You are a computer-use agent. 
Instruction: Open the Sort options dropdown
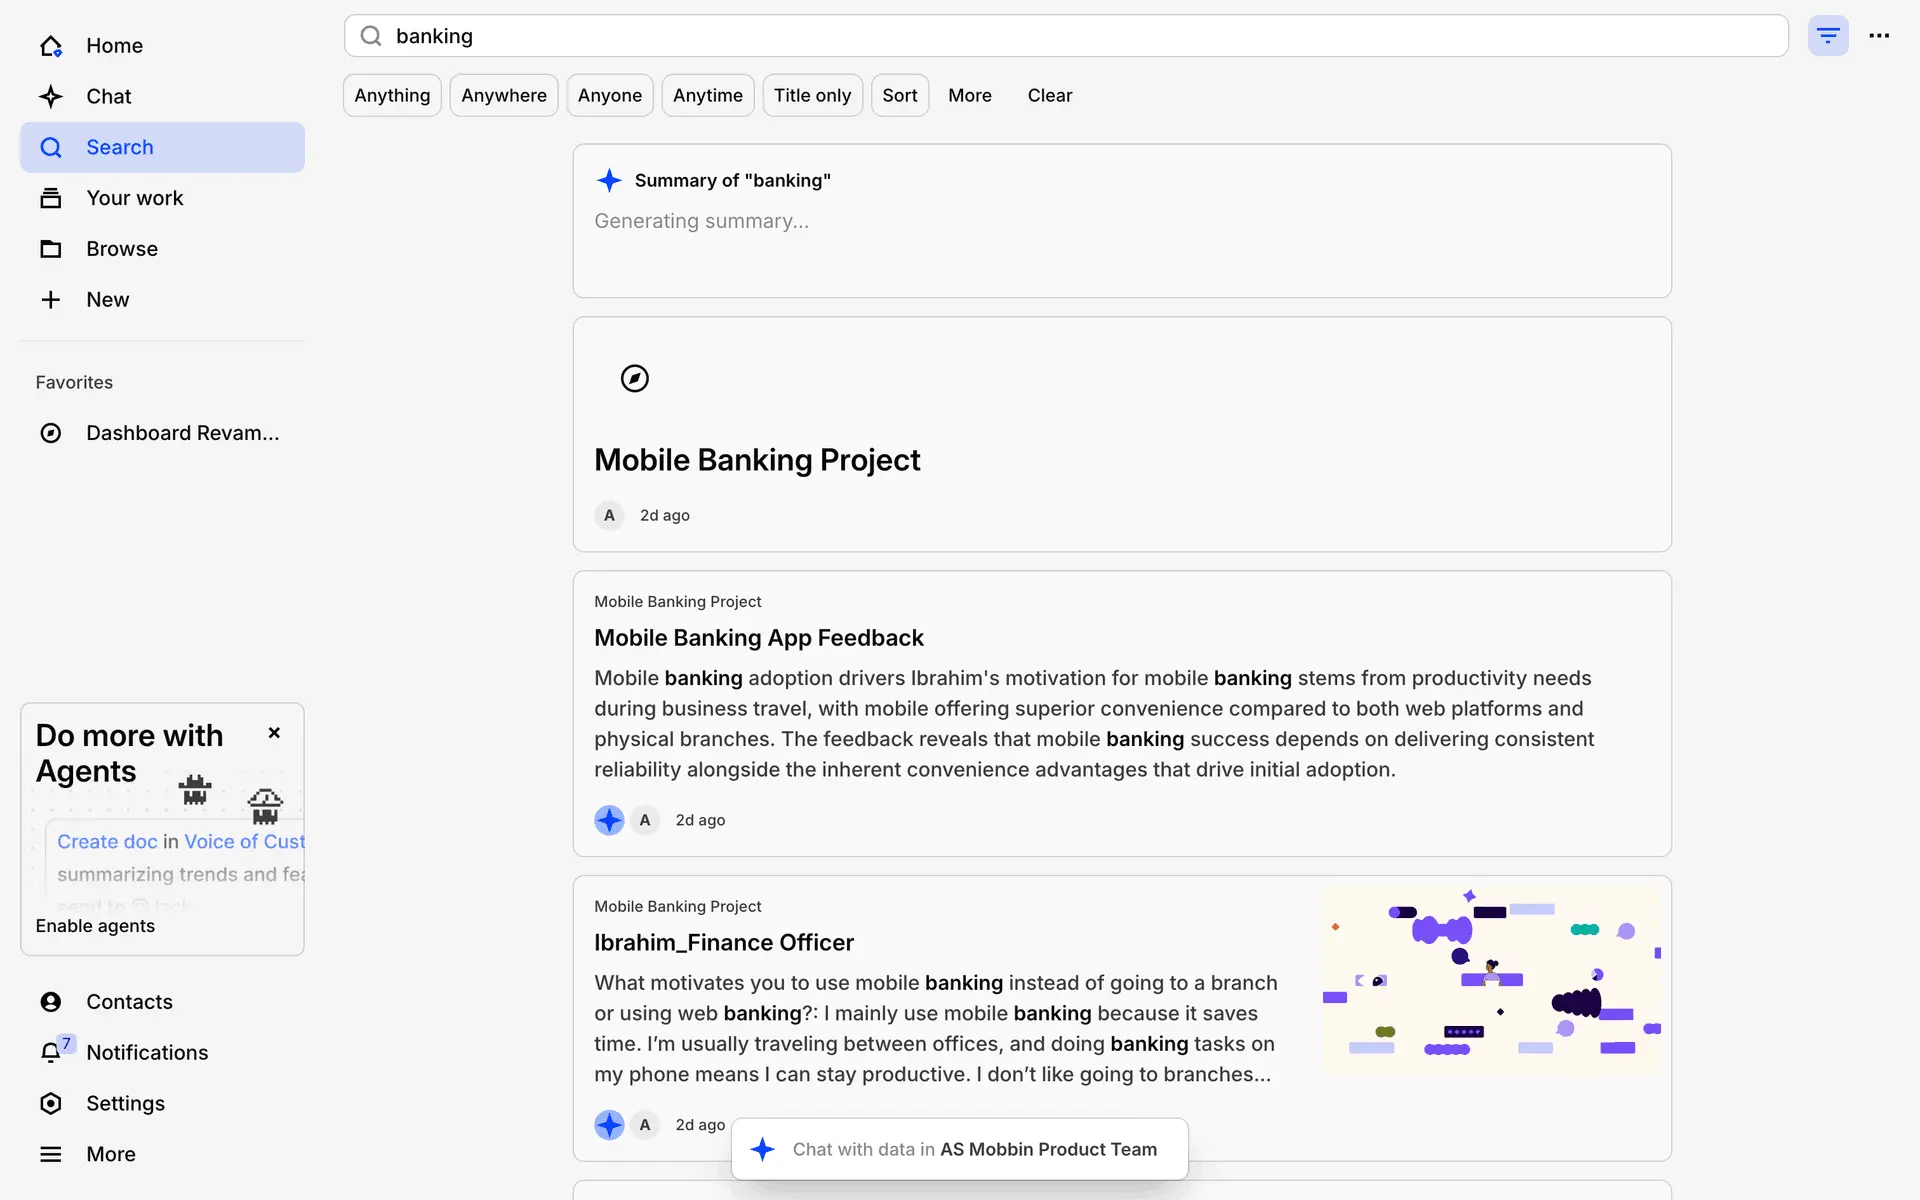pos(899,95)
